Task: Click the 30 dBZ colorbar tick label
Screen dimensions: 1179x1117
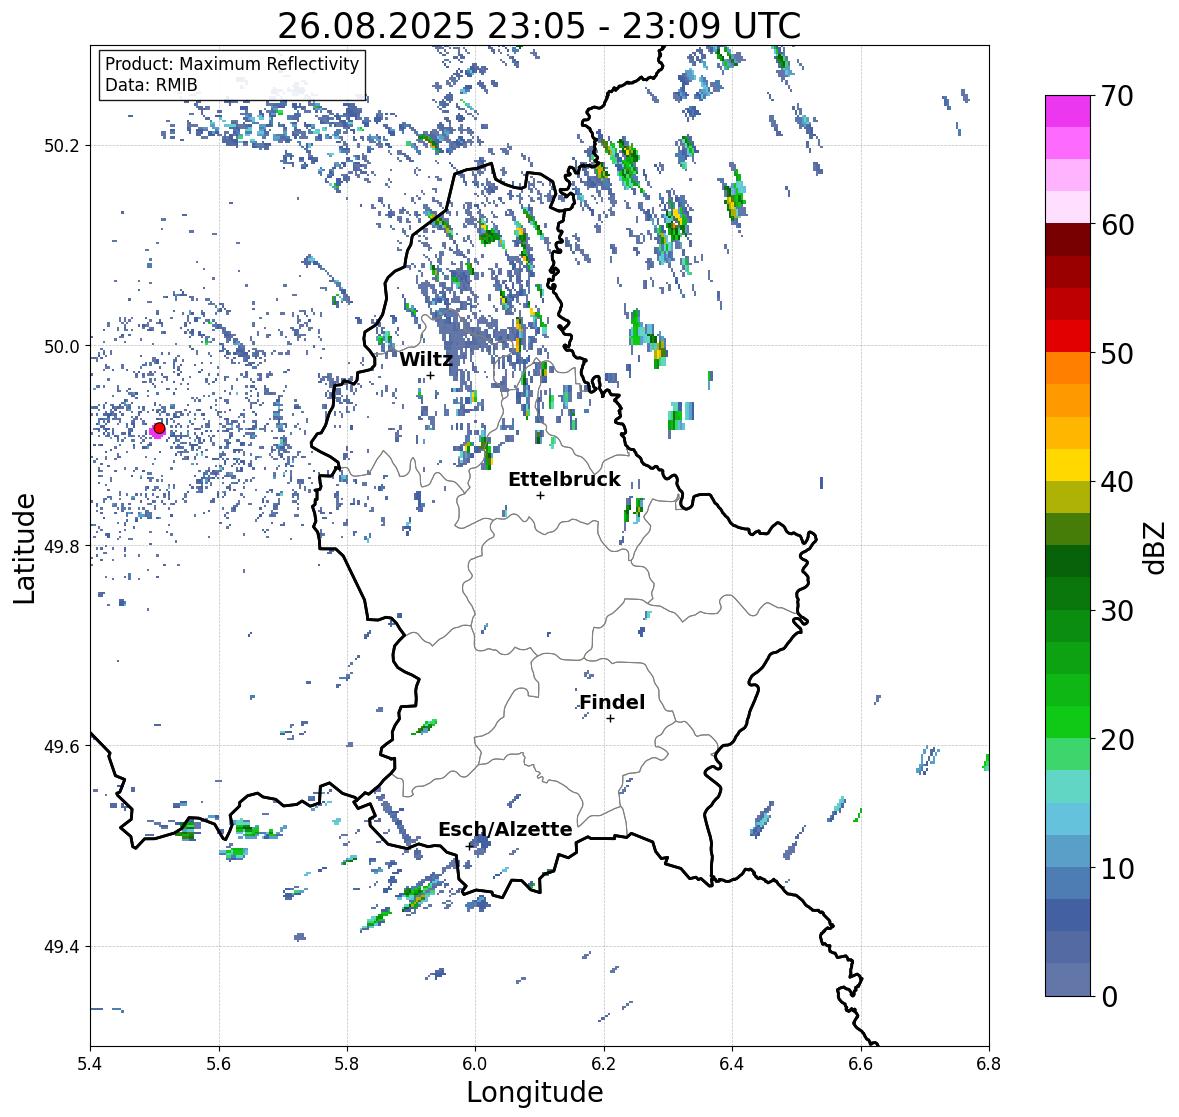Action: pyautogui.click(x=1117, y=610)
